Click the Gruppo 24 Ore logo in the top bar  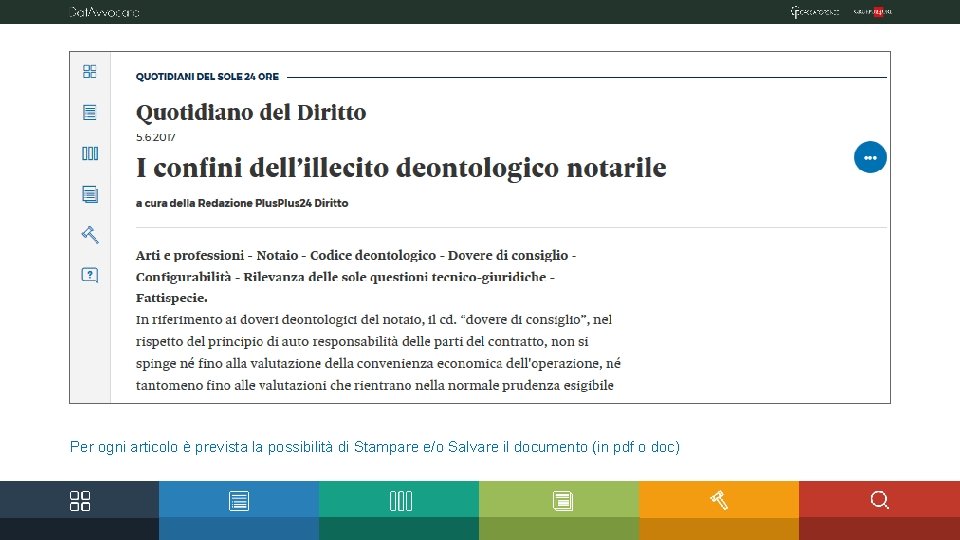click(872, 12)
